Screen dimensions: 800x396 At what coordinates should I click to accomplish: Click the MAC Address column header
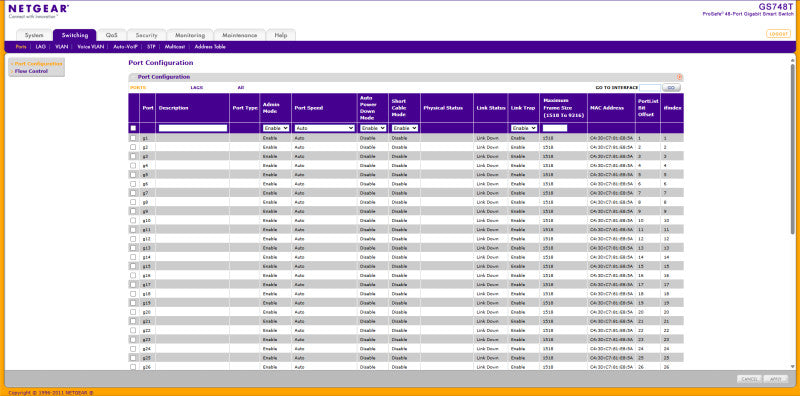pyautogui.click(x=607, y=108)
